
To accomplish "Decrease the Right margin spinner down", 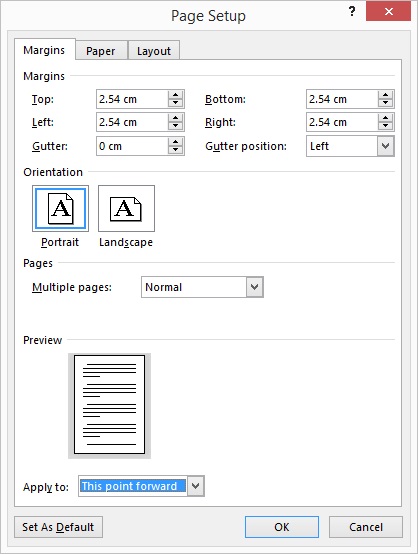I will [x=385, y=126].
